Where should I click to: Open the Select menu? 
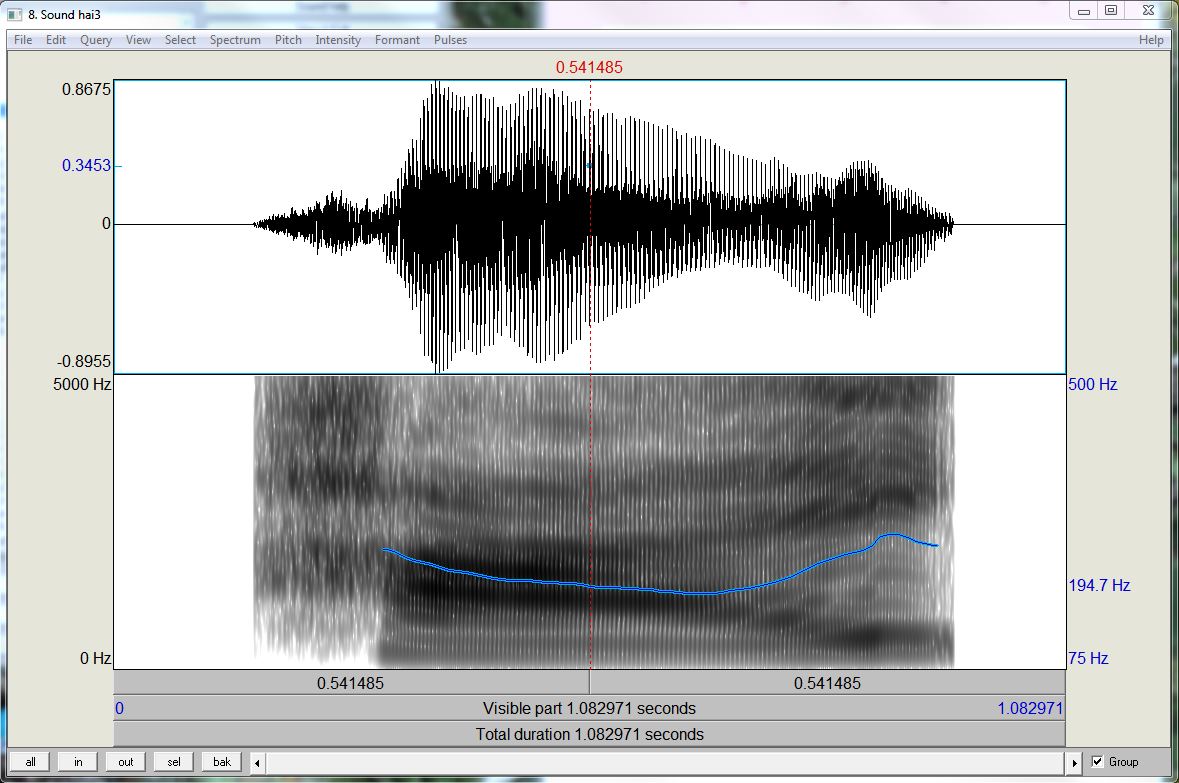(x=180, y=40)
